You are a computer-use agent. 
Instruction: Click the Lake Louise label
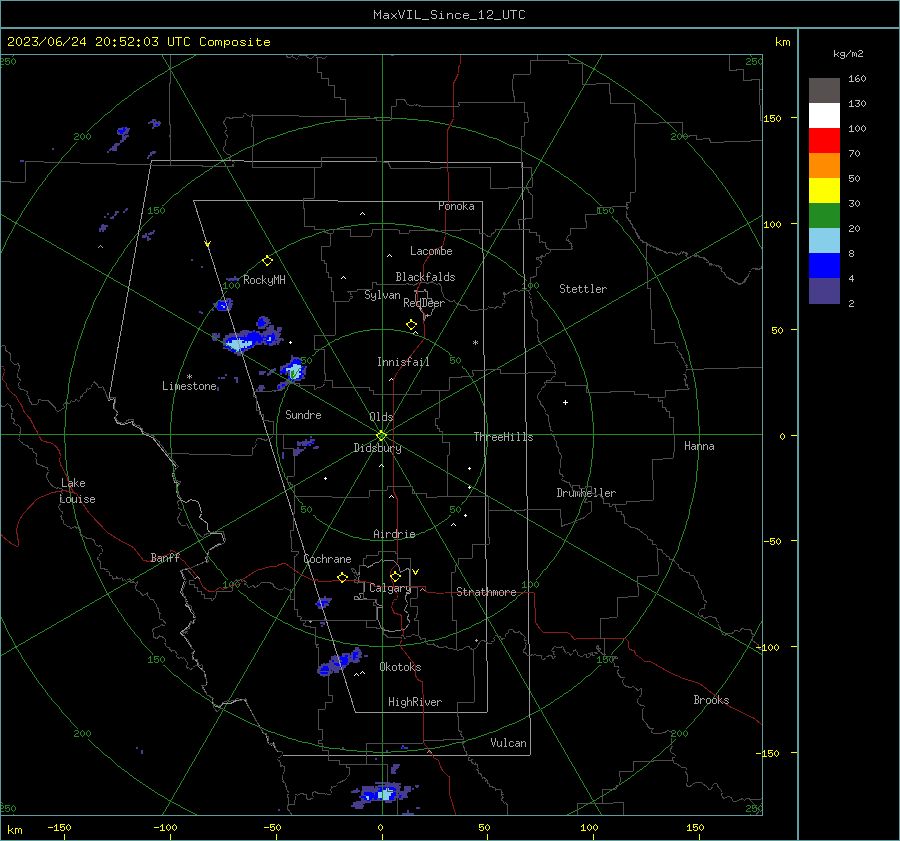77,491
